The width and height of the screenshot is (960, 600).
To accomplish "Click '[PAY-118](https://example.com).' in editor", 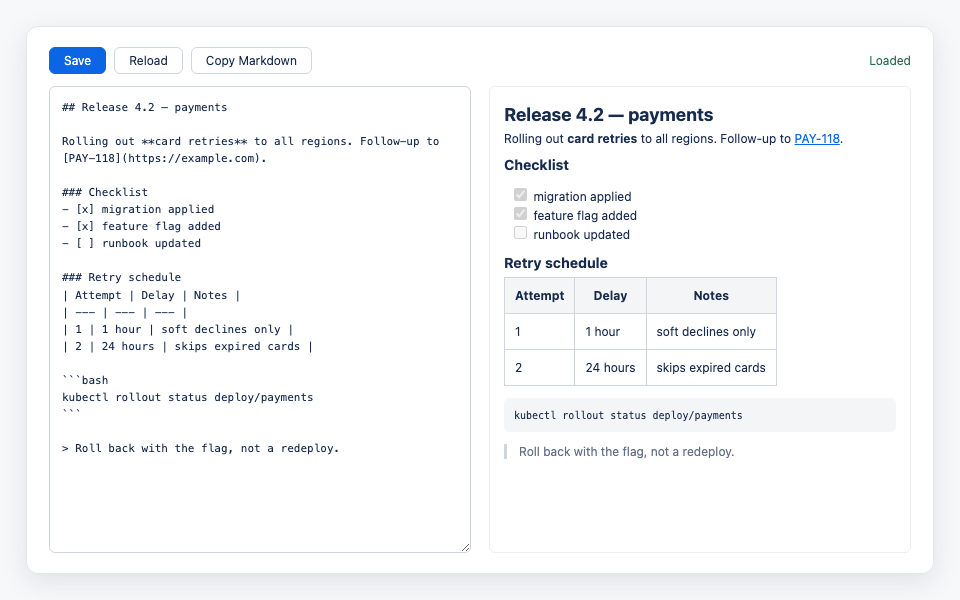I will pos(164,159).
